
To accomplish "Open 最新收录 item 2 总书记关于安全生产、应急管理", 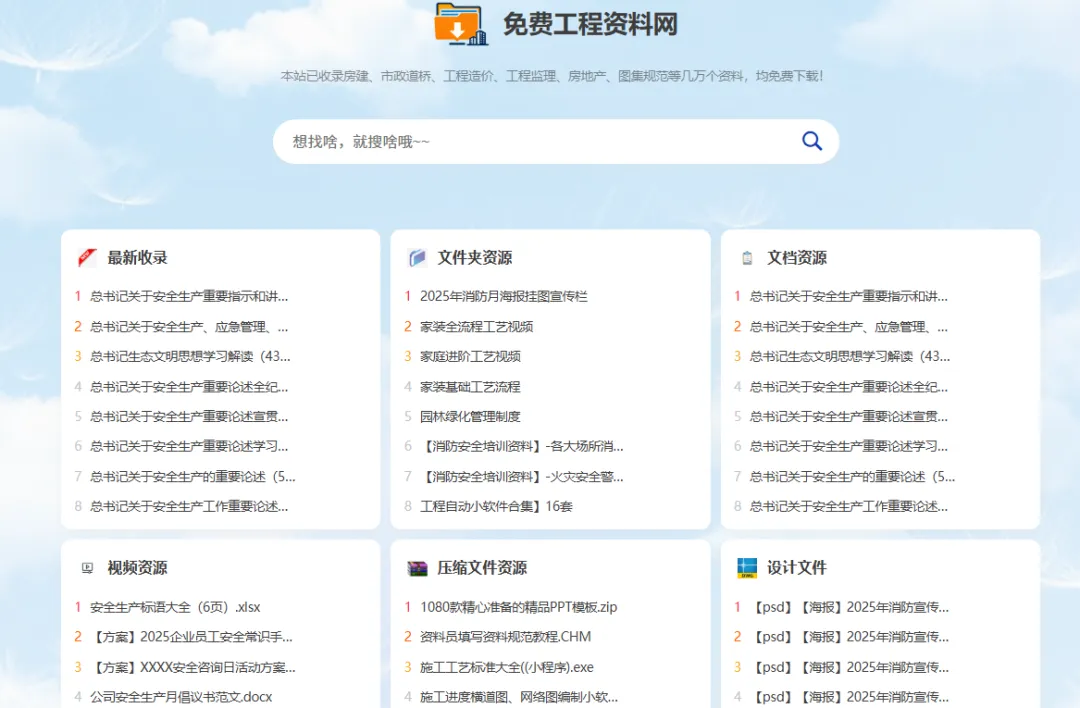I will [189, 326].
